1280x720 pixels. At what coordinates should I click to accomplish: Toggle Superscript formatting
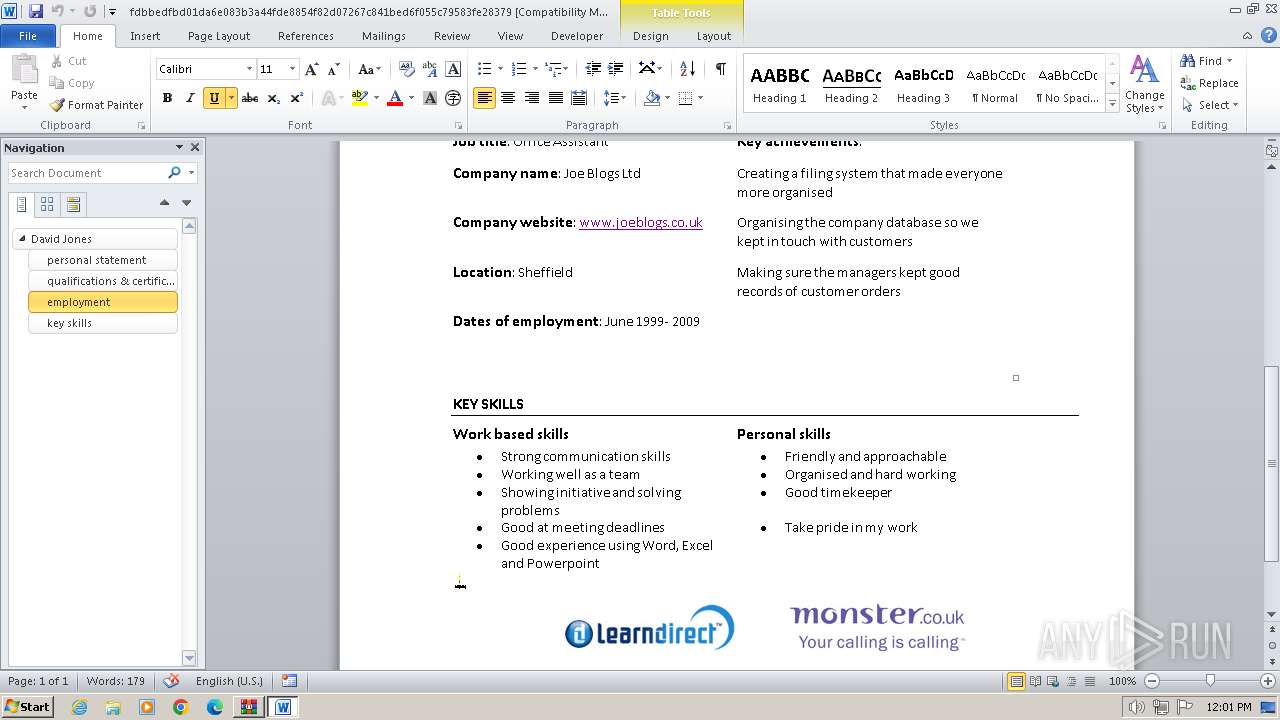[x=296, y=98]
